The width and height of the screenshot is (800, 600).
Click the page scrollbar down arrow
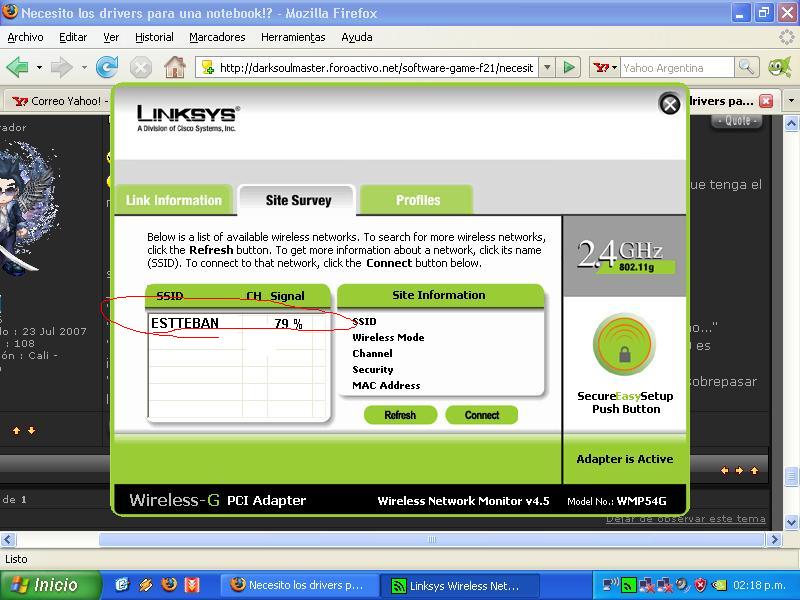click(x=791, y=522)
